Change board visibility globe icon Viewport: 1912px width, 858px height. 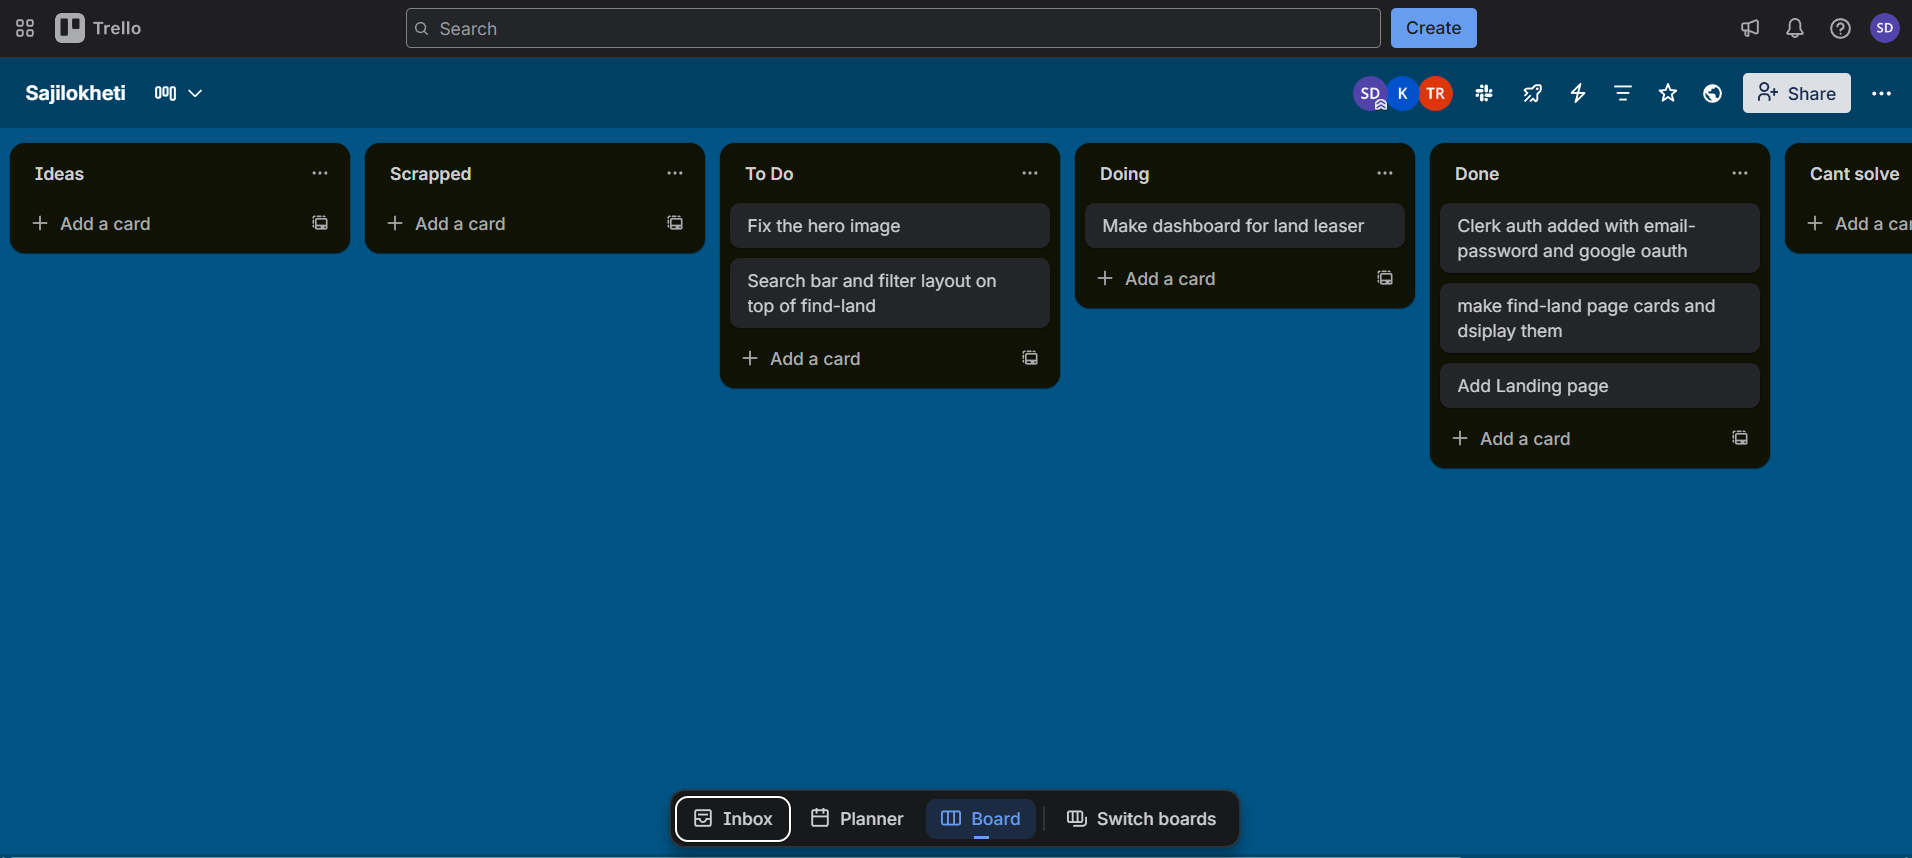(1713, 93)
